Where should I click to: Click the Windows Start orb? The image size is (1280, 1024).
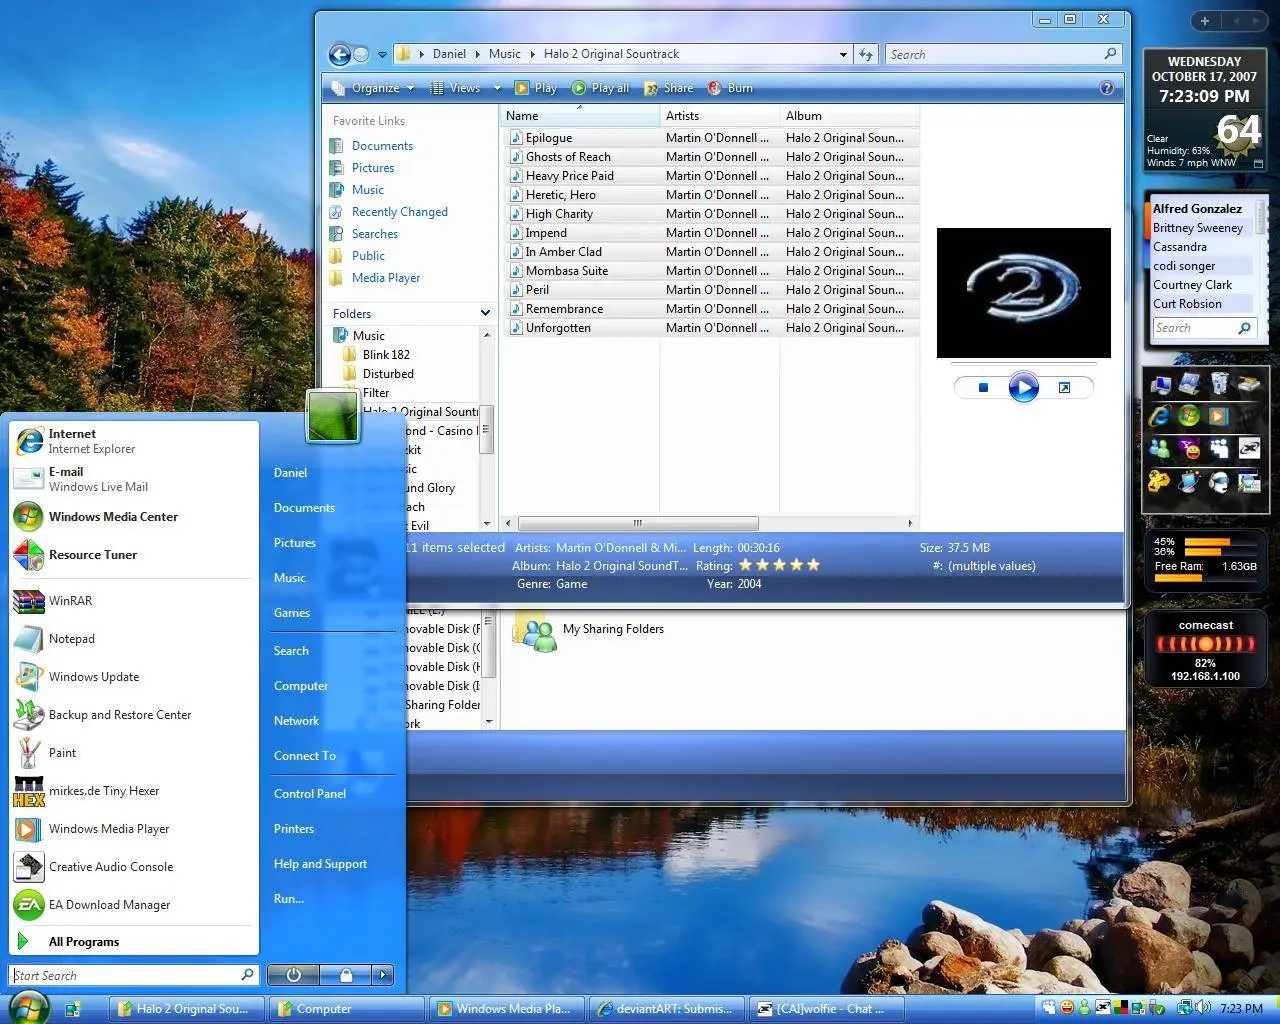tap(28, 1007)
